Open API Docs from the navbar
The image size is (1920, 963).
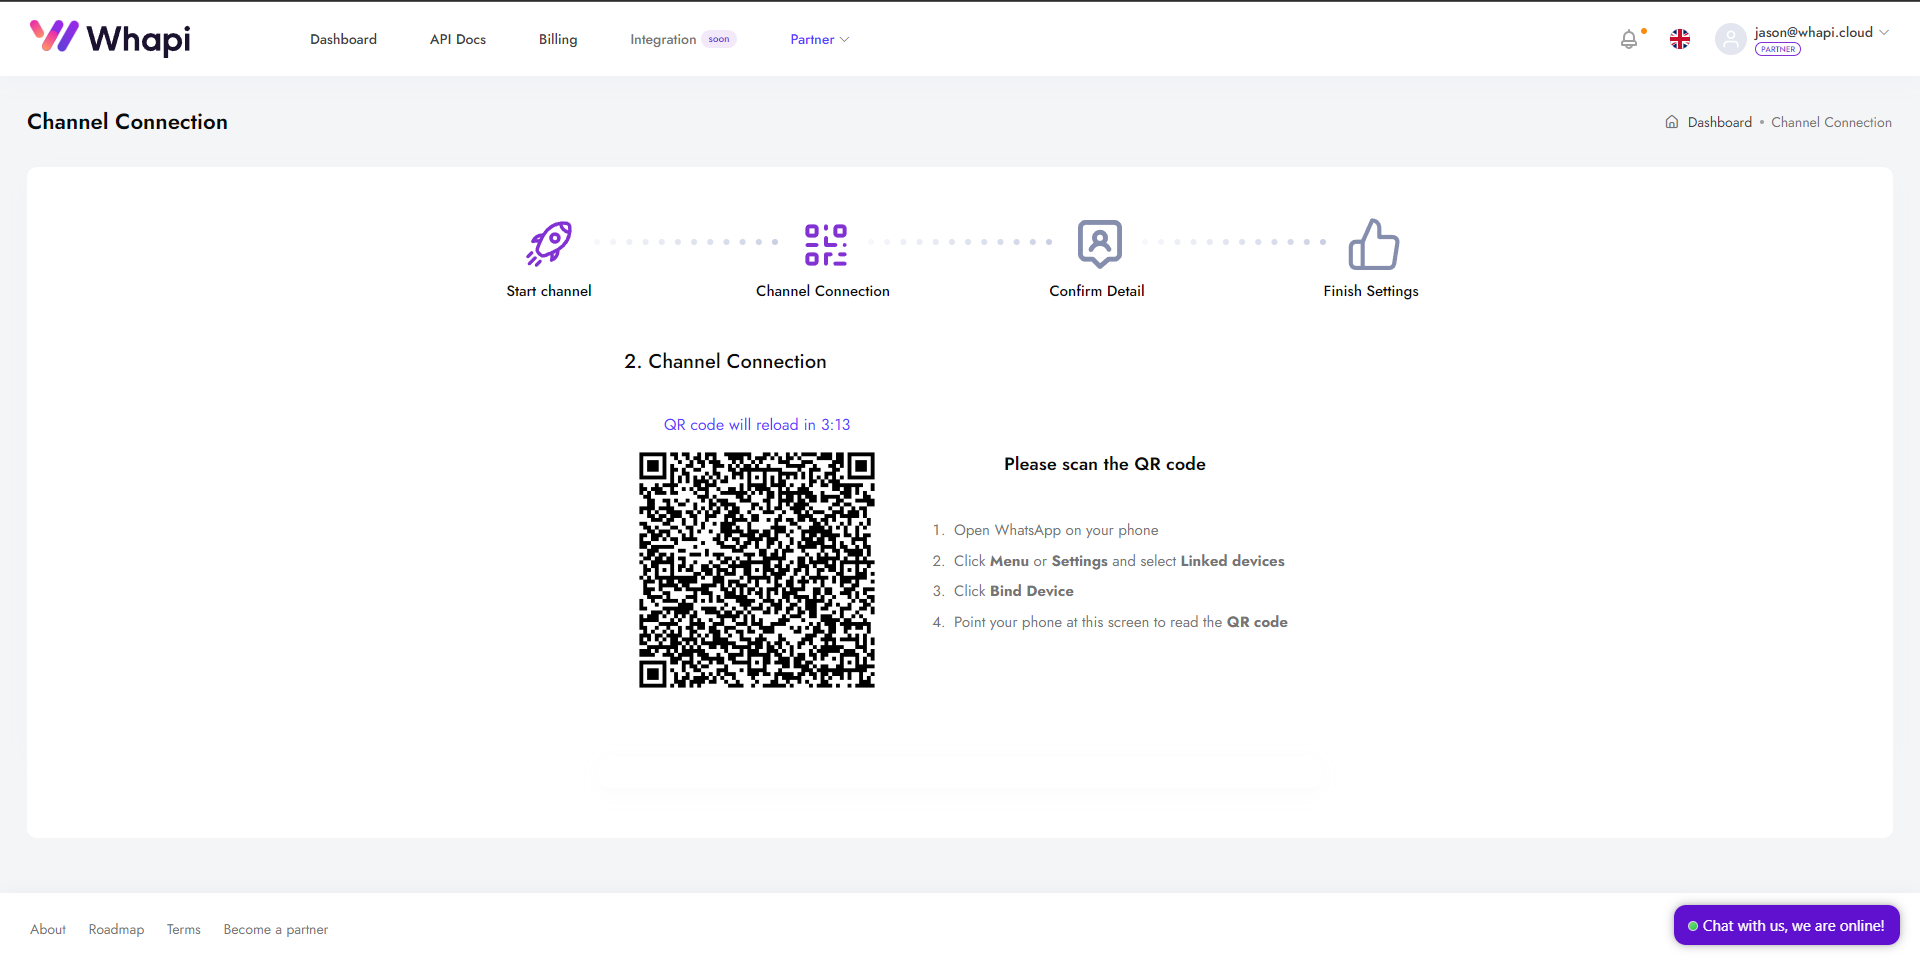pyautogui.click(x=458, y=39)
